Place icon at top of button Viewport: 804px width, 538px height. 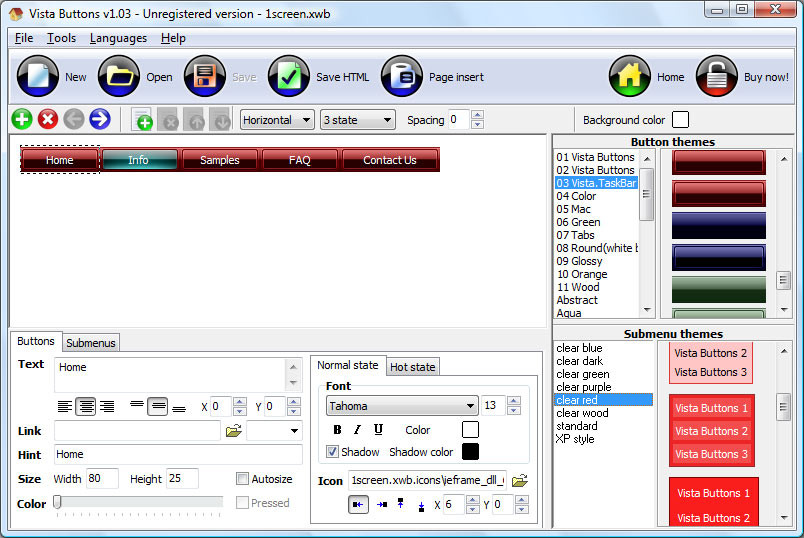click(400, 504)
